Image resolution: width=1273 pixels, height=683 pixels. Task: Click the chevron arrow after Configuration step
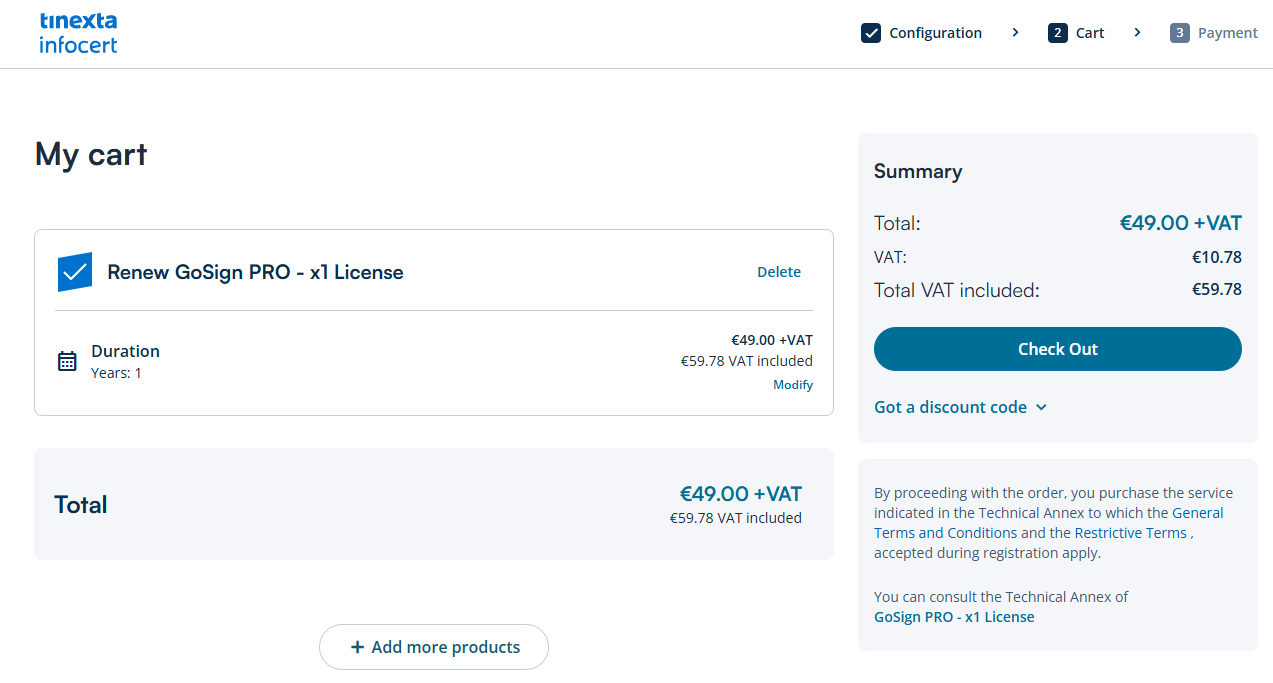1015,33
